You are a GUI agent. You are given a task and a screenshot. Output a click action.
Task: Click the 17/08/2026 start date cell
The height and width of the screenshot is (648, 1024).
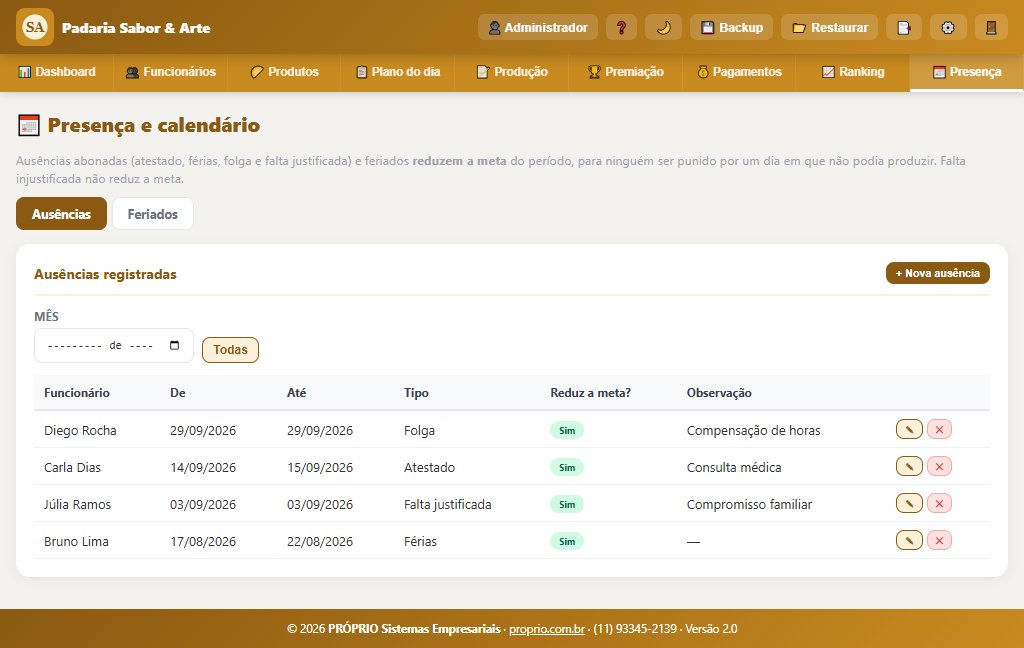tap(203, 542)
